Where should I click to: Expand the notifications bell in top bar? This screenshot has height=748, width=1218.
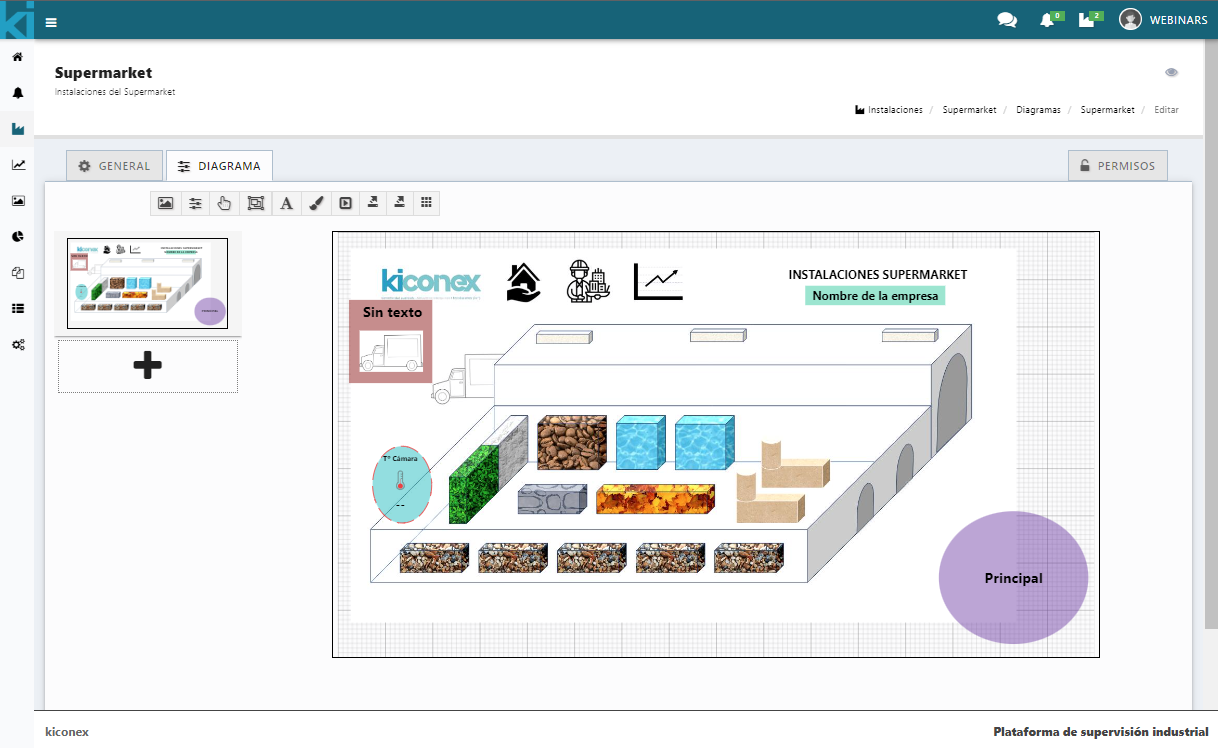(x=1047, y=20)
